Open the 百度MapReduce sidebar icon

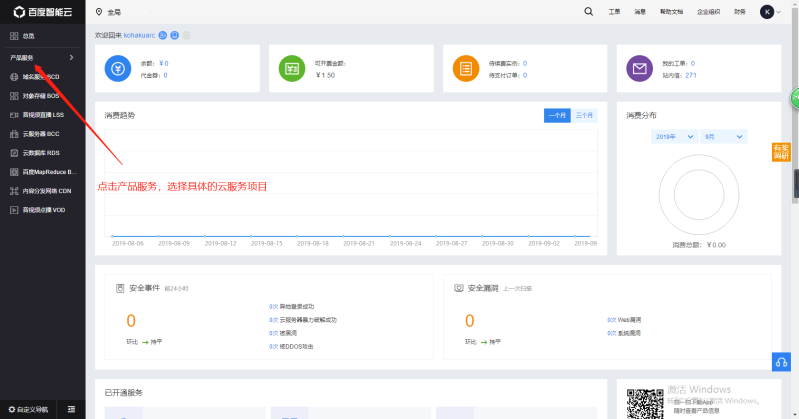click(x=14, y=172)
